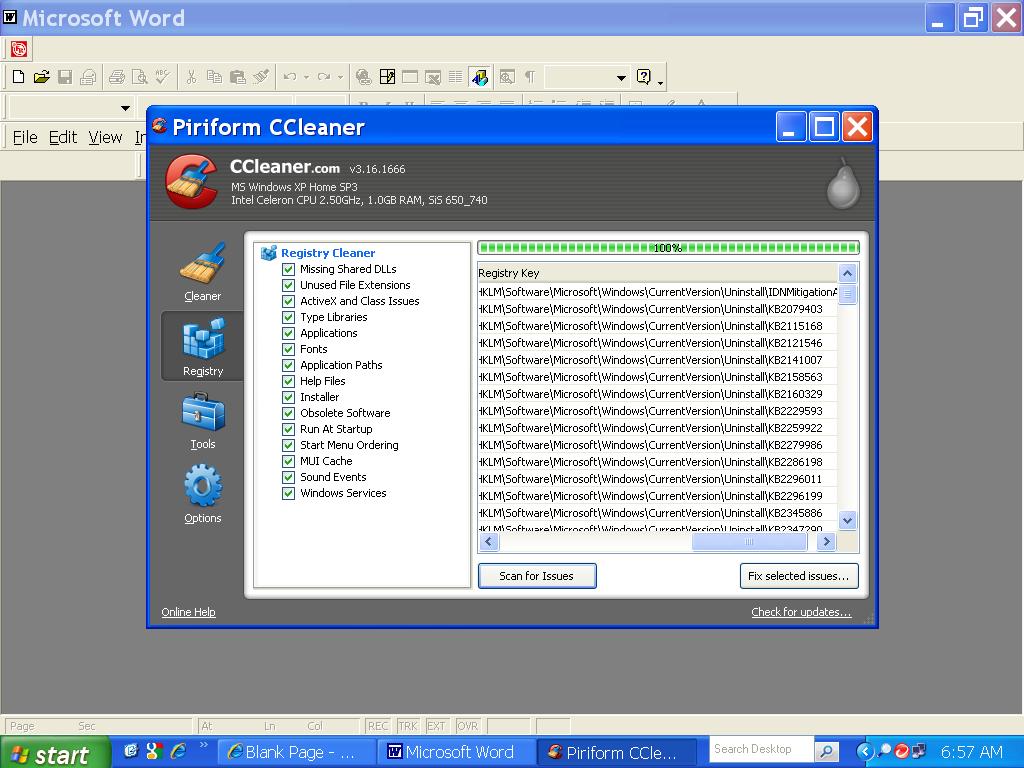Open the File menu in Word
The width and height of the screenshot is (1024, 768).
pos(25,137)
